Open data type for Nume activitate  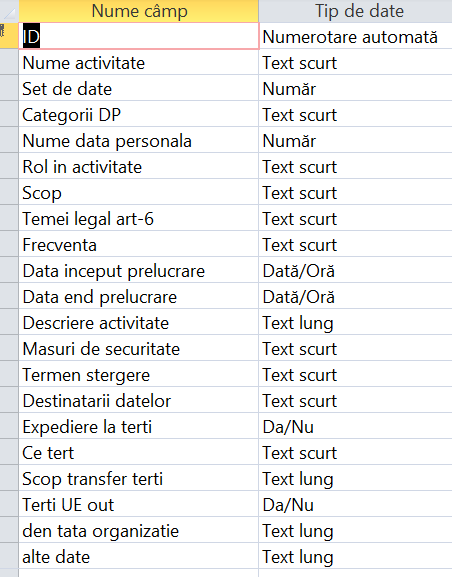tap(356, 63)
